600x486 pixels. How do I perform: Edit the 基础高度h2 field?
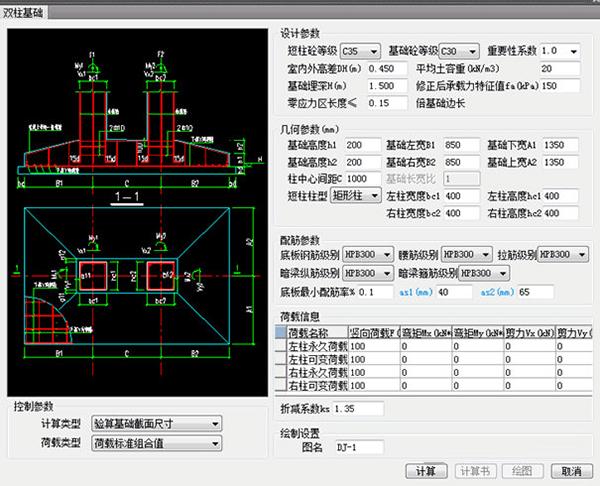click(x=363, y=162)
